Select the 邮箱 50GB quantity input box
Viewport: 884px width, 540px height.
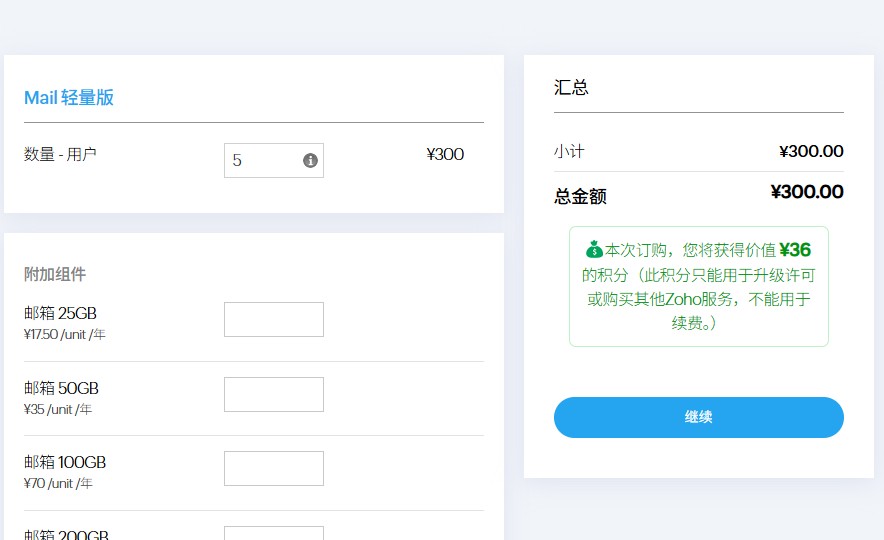pos(273,394)
